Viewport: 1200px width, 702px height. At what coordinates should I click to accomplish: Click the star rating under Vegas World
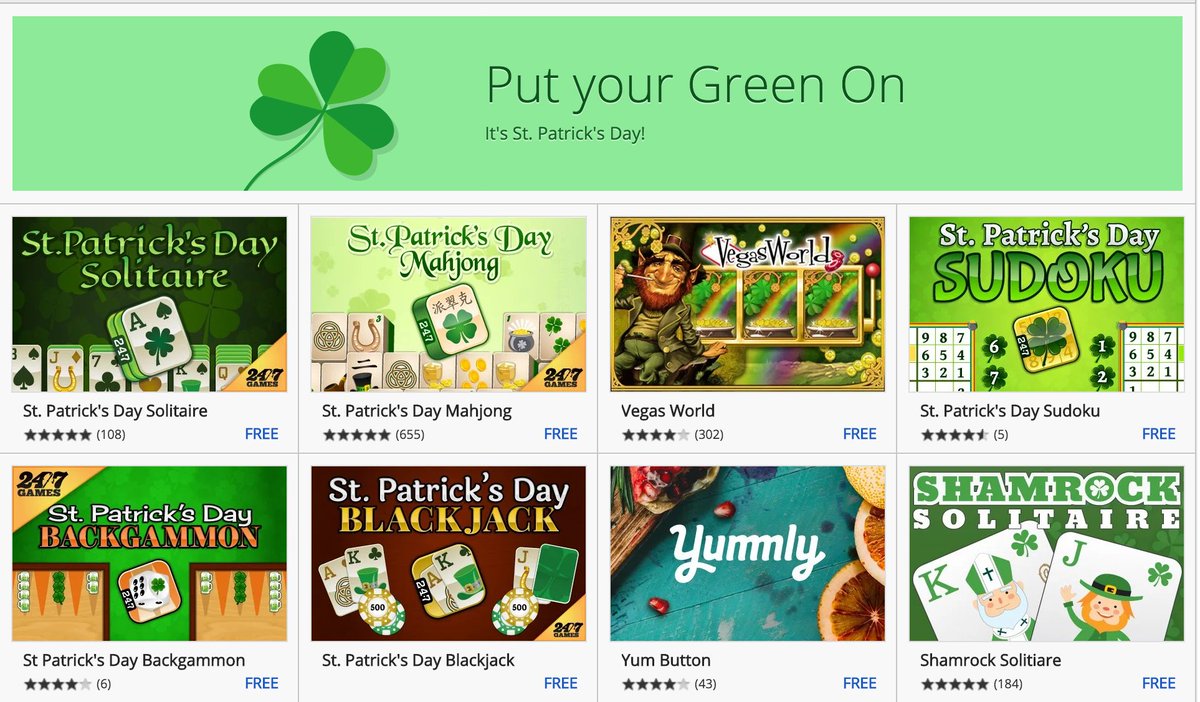tap(655, 435)
